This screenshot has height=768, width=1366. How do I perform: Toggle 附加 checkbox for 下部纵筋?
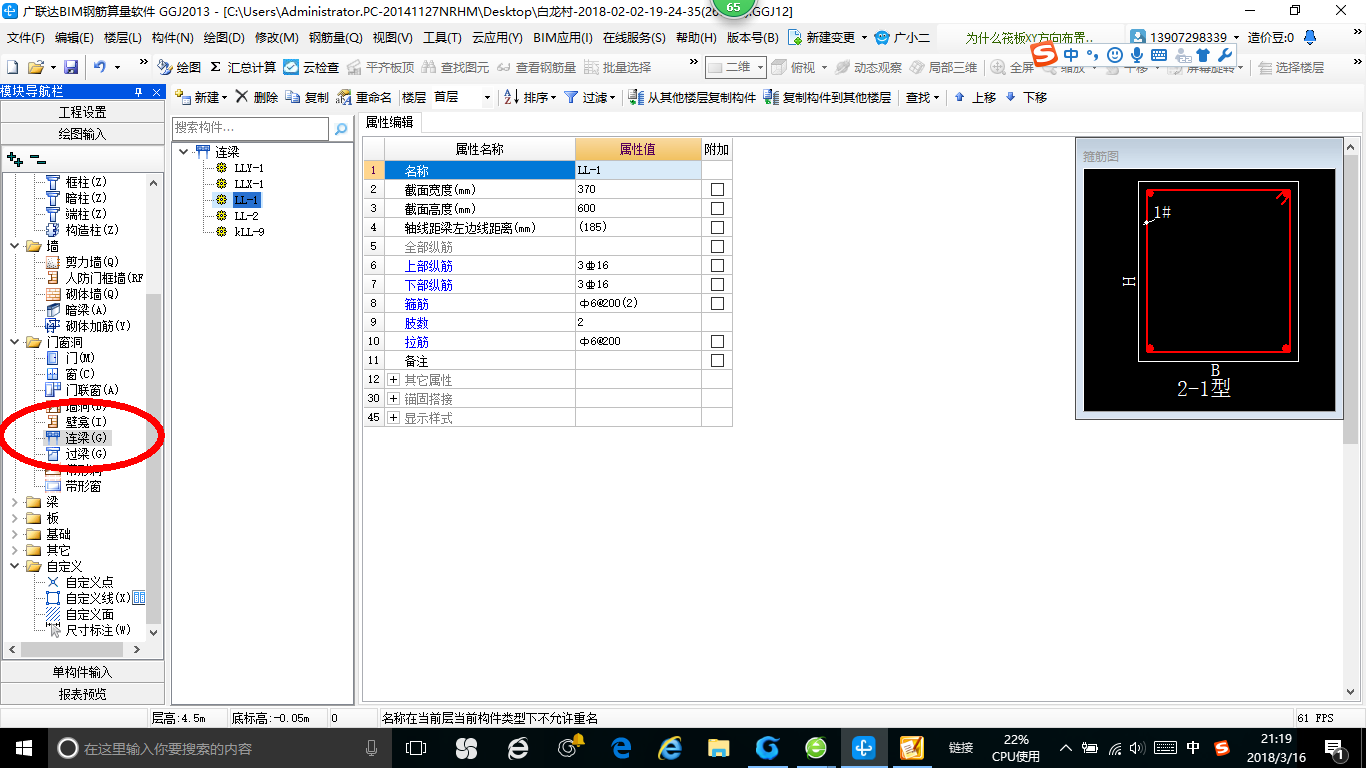click(x=716, y=284)
